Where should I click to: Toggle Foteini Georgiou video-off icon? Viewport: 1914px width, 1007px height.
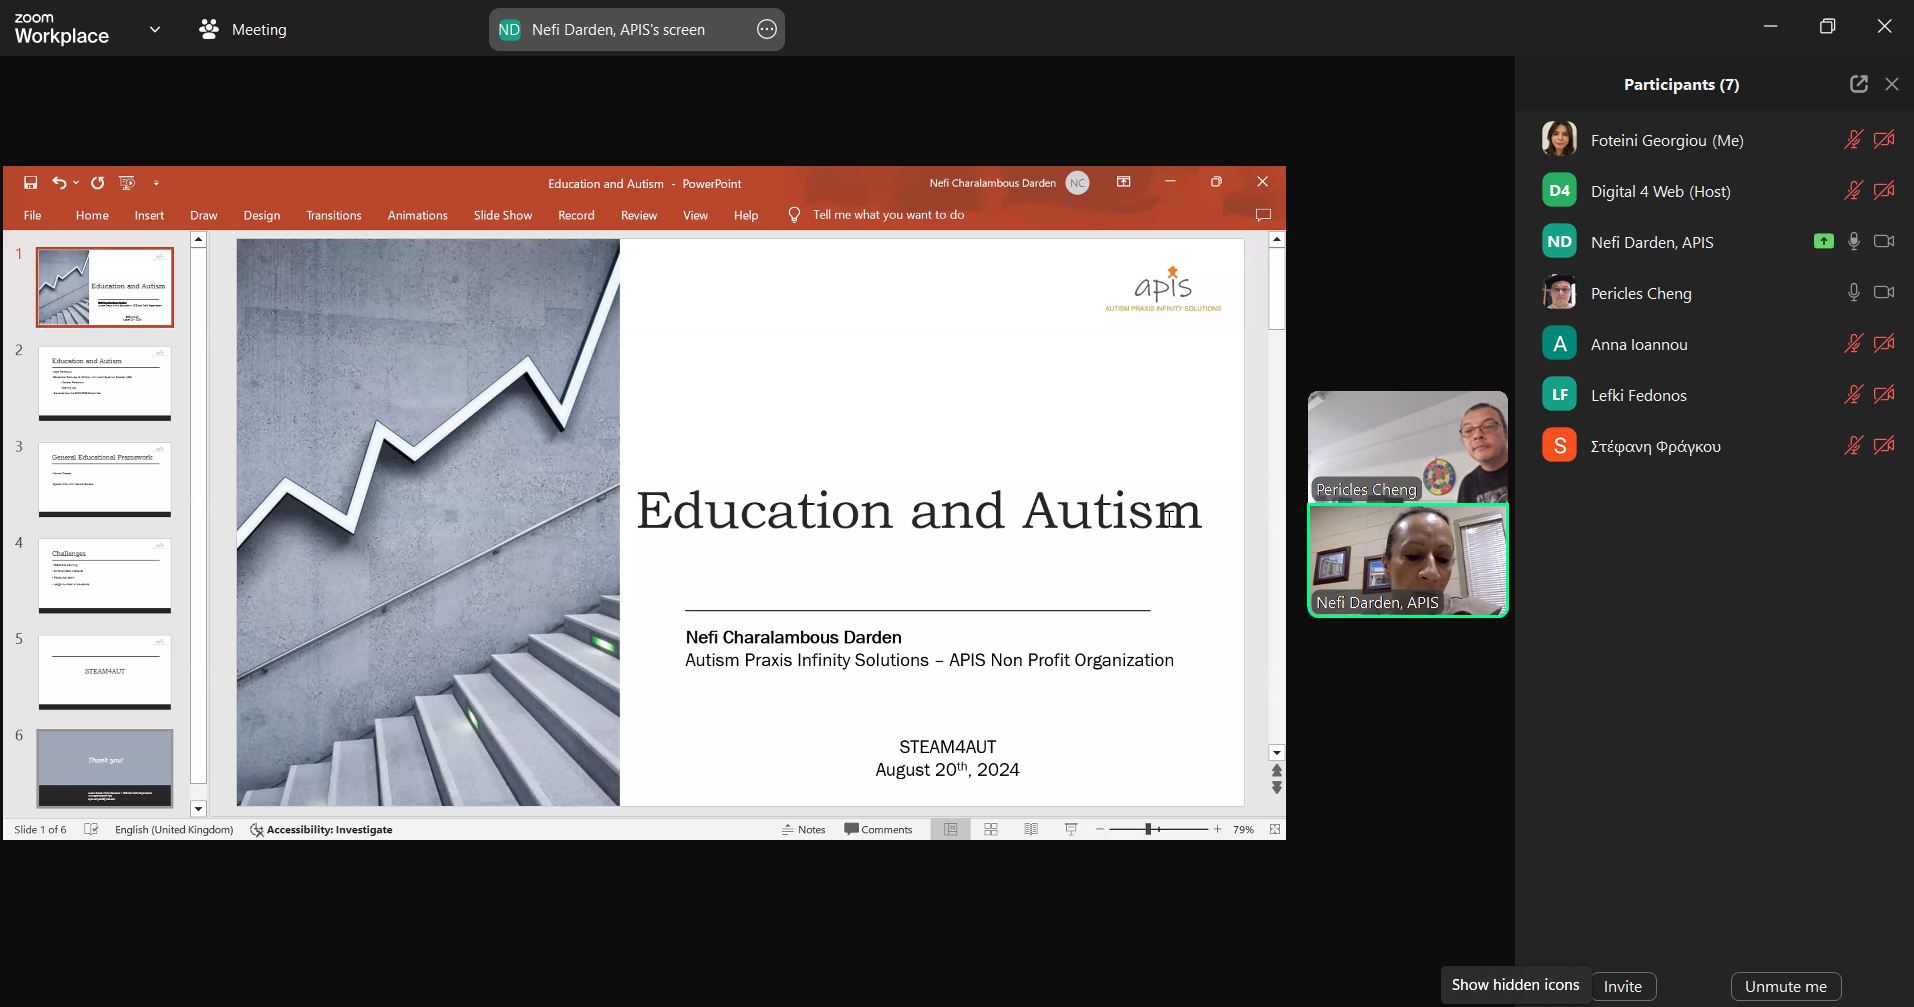pyautogui.click(x=1885, y=140)
